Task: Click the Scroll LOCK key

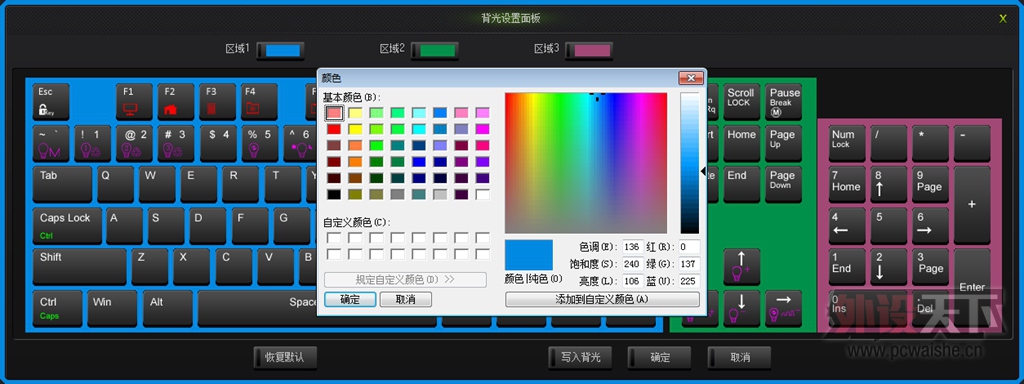Action: tap(742, 102)
